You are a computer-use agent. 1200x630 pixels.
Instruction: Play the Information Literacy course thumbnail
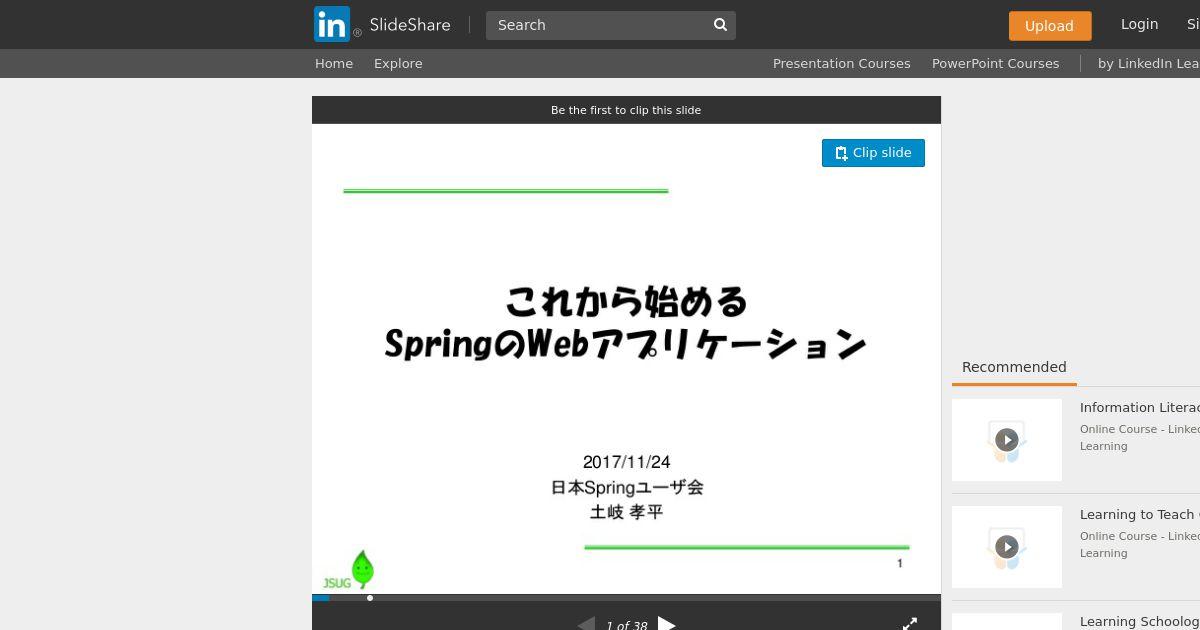pyautogui.click(x=1007, y=440)
